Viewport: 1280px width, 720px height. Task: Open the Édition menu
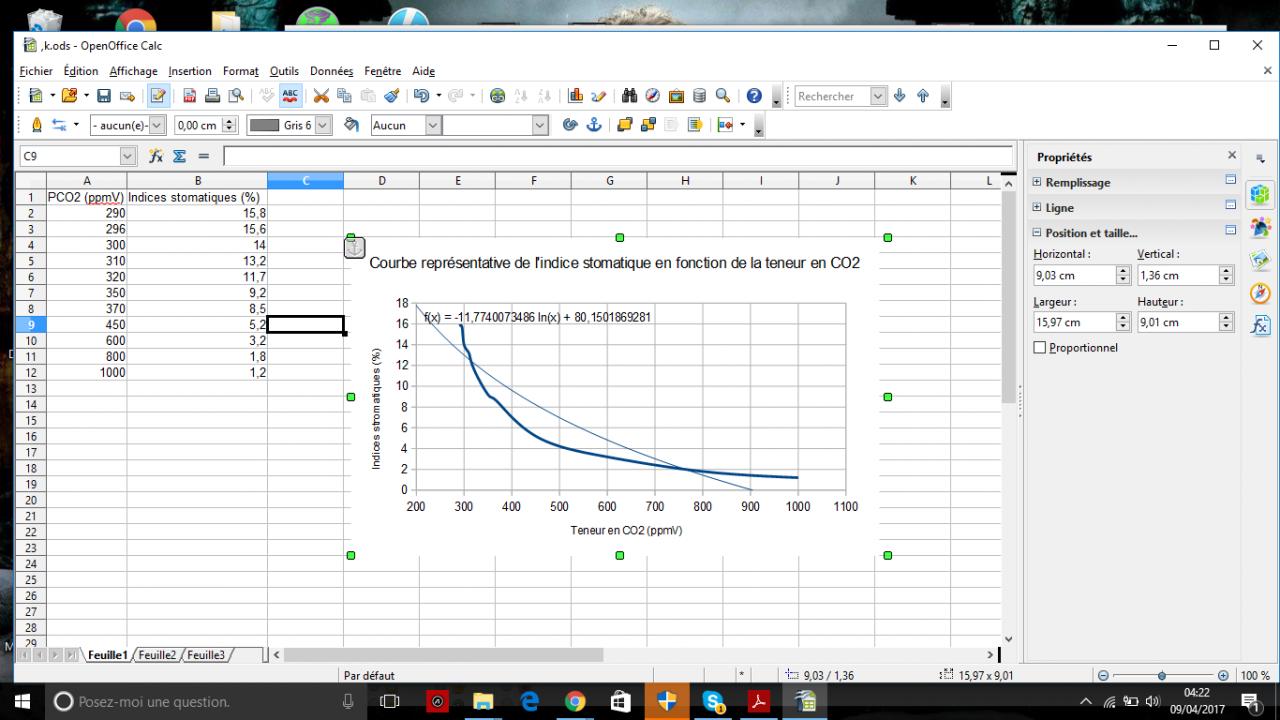tap(81, 71)
